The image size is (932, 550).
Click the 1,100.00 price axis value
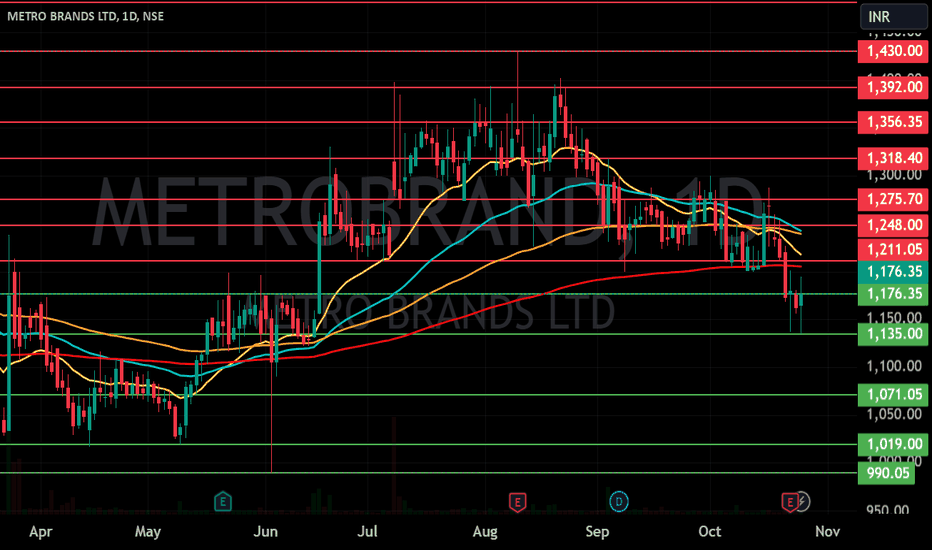coord(894,366)
